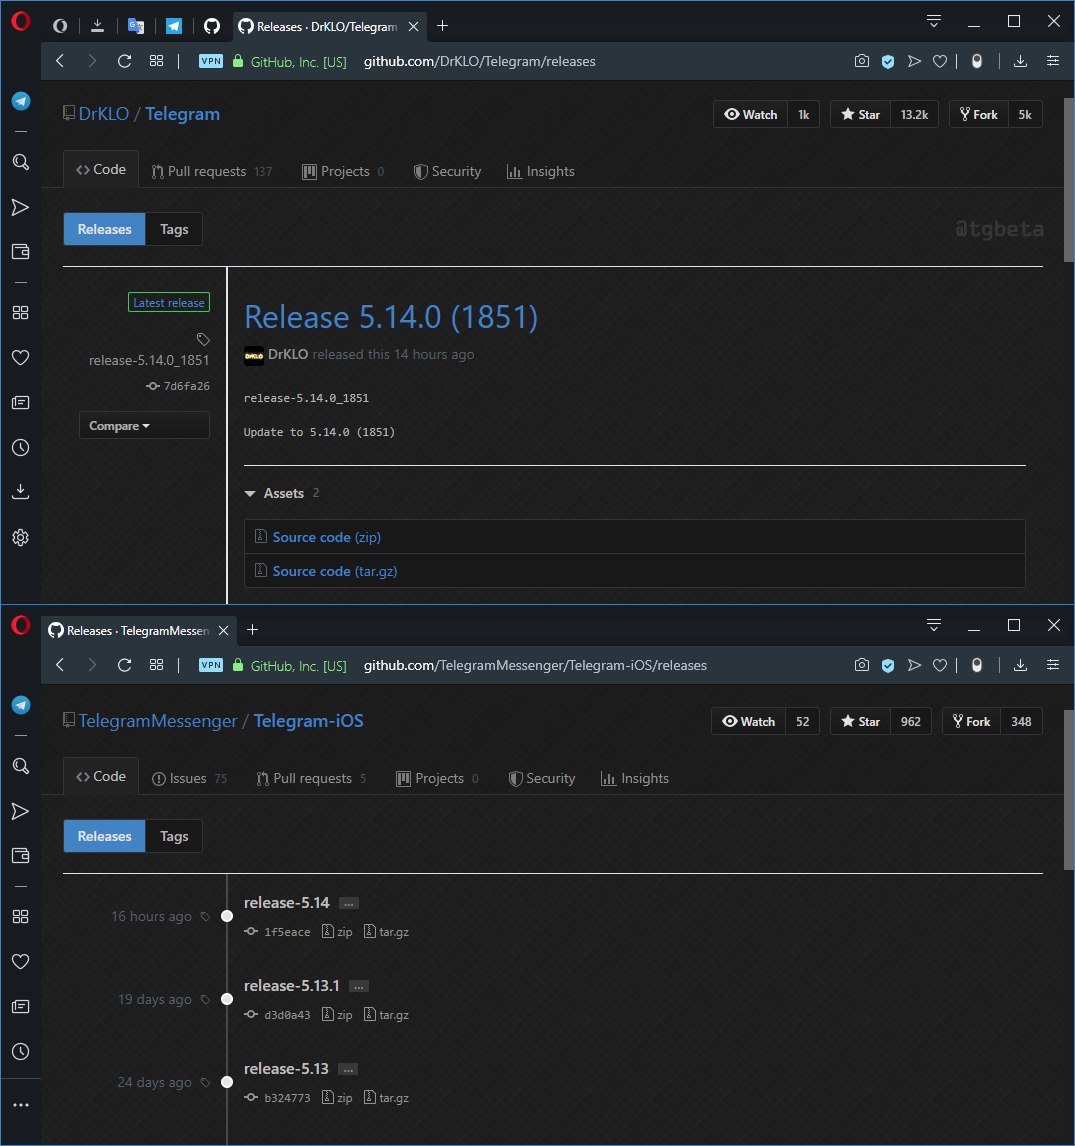1075x1146 pixels.
Task: Open personal news in top window sidebar
Action: (20, 403)
